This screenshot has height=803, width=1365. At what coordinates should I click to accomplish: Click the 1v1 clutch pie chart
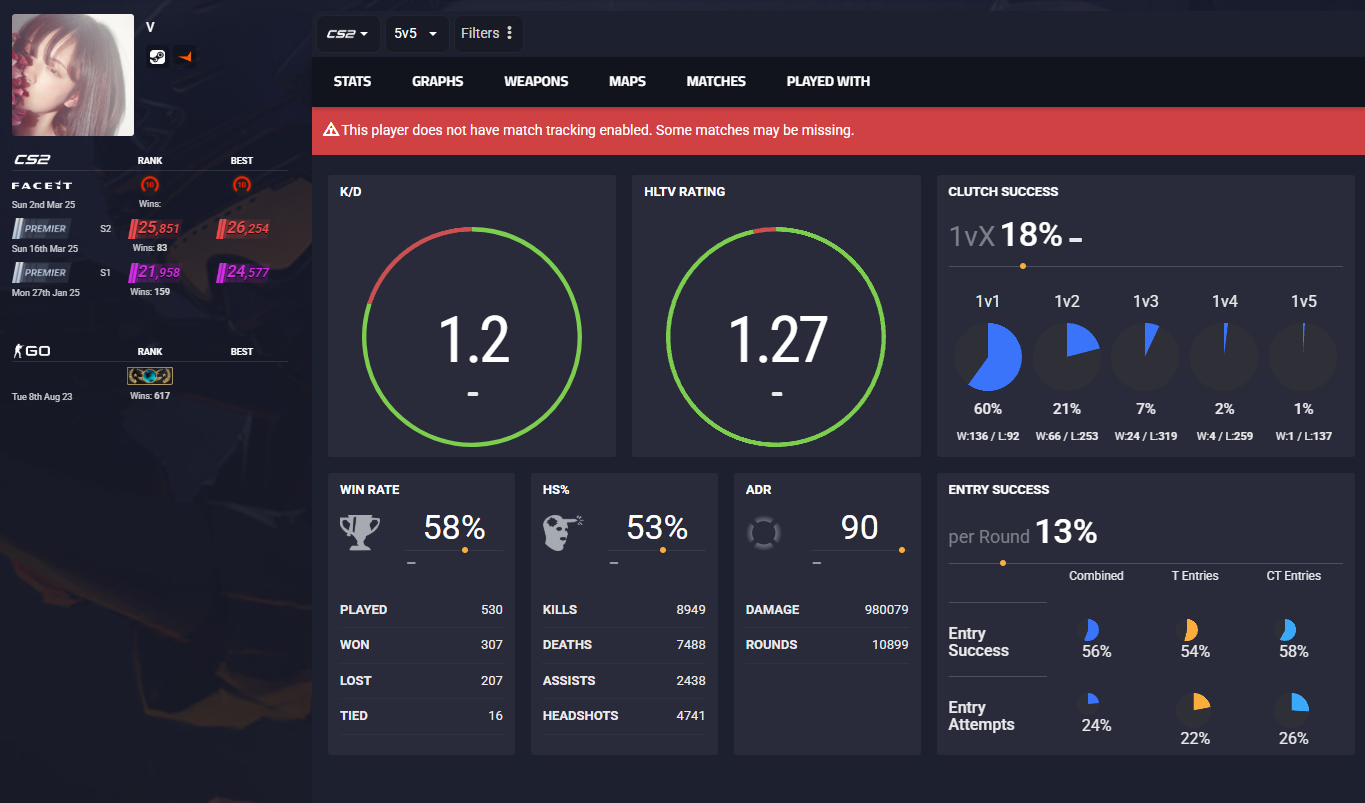(988, 356)
